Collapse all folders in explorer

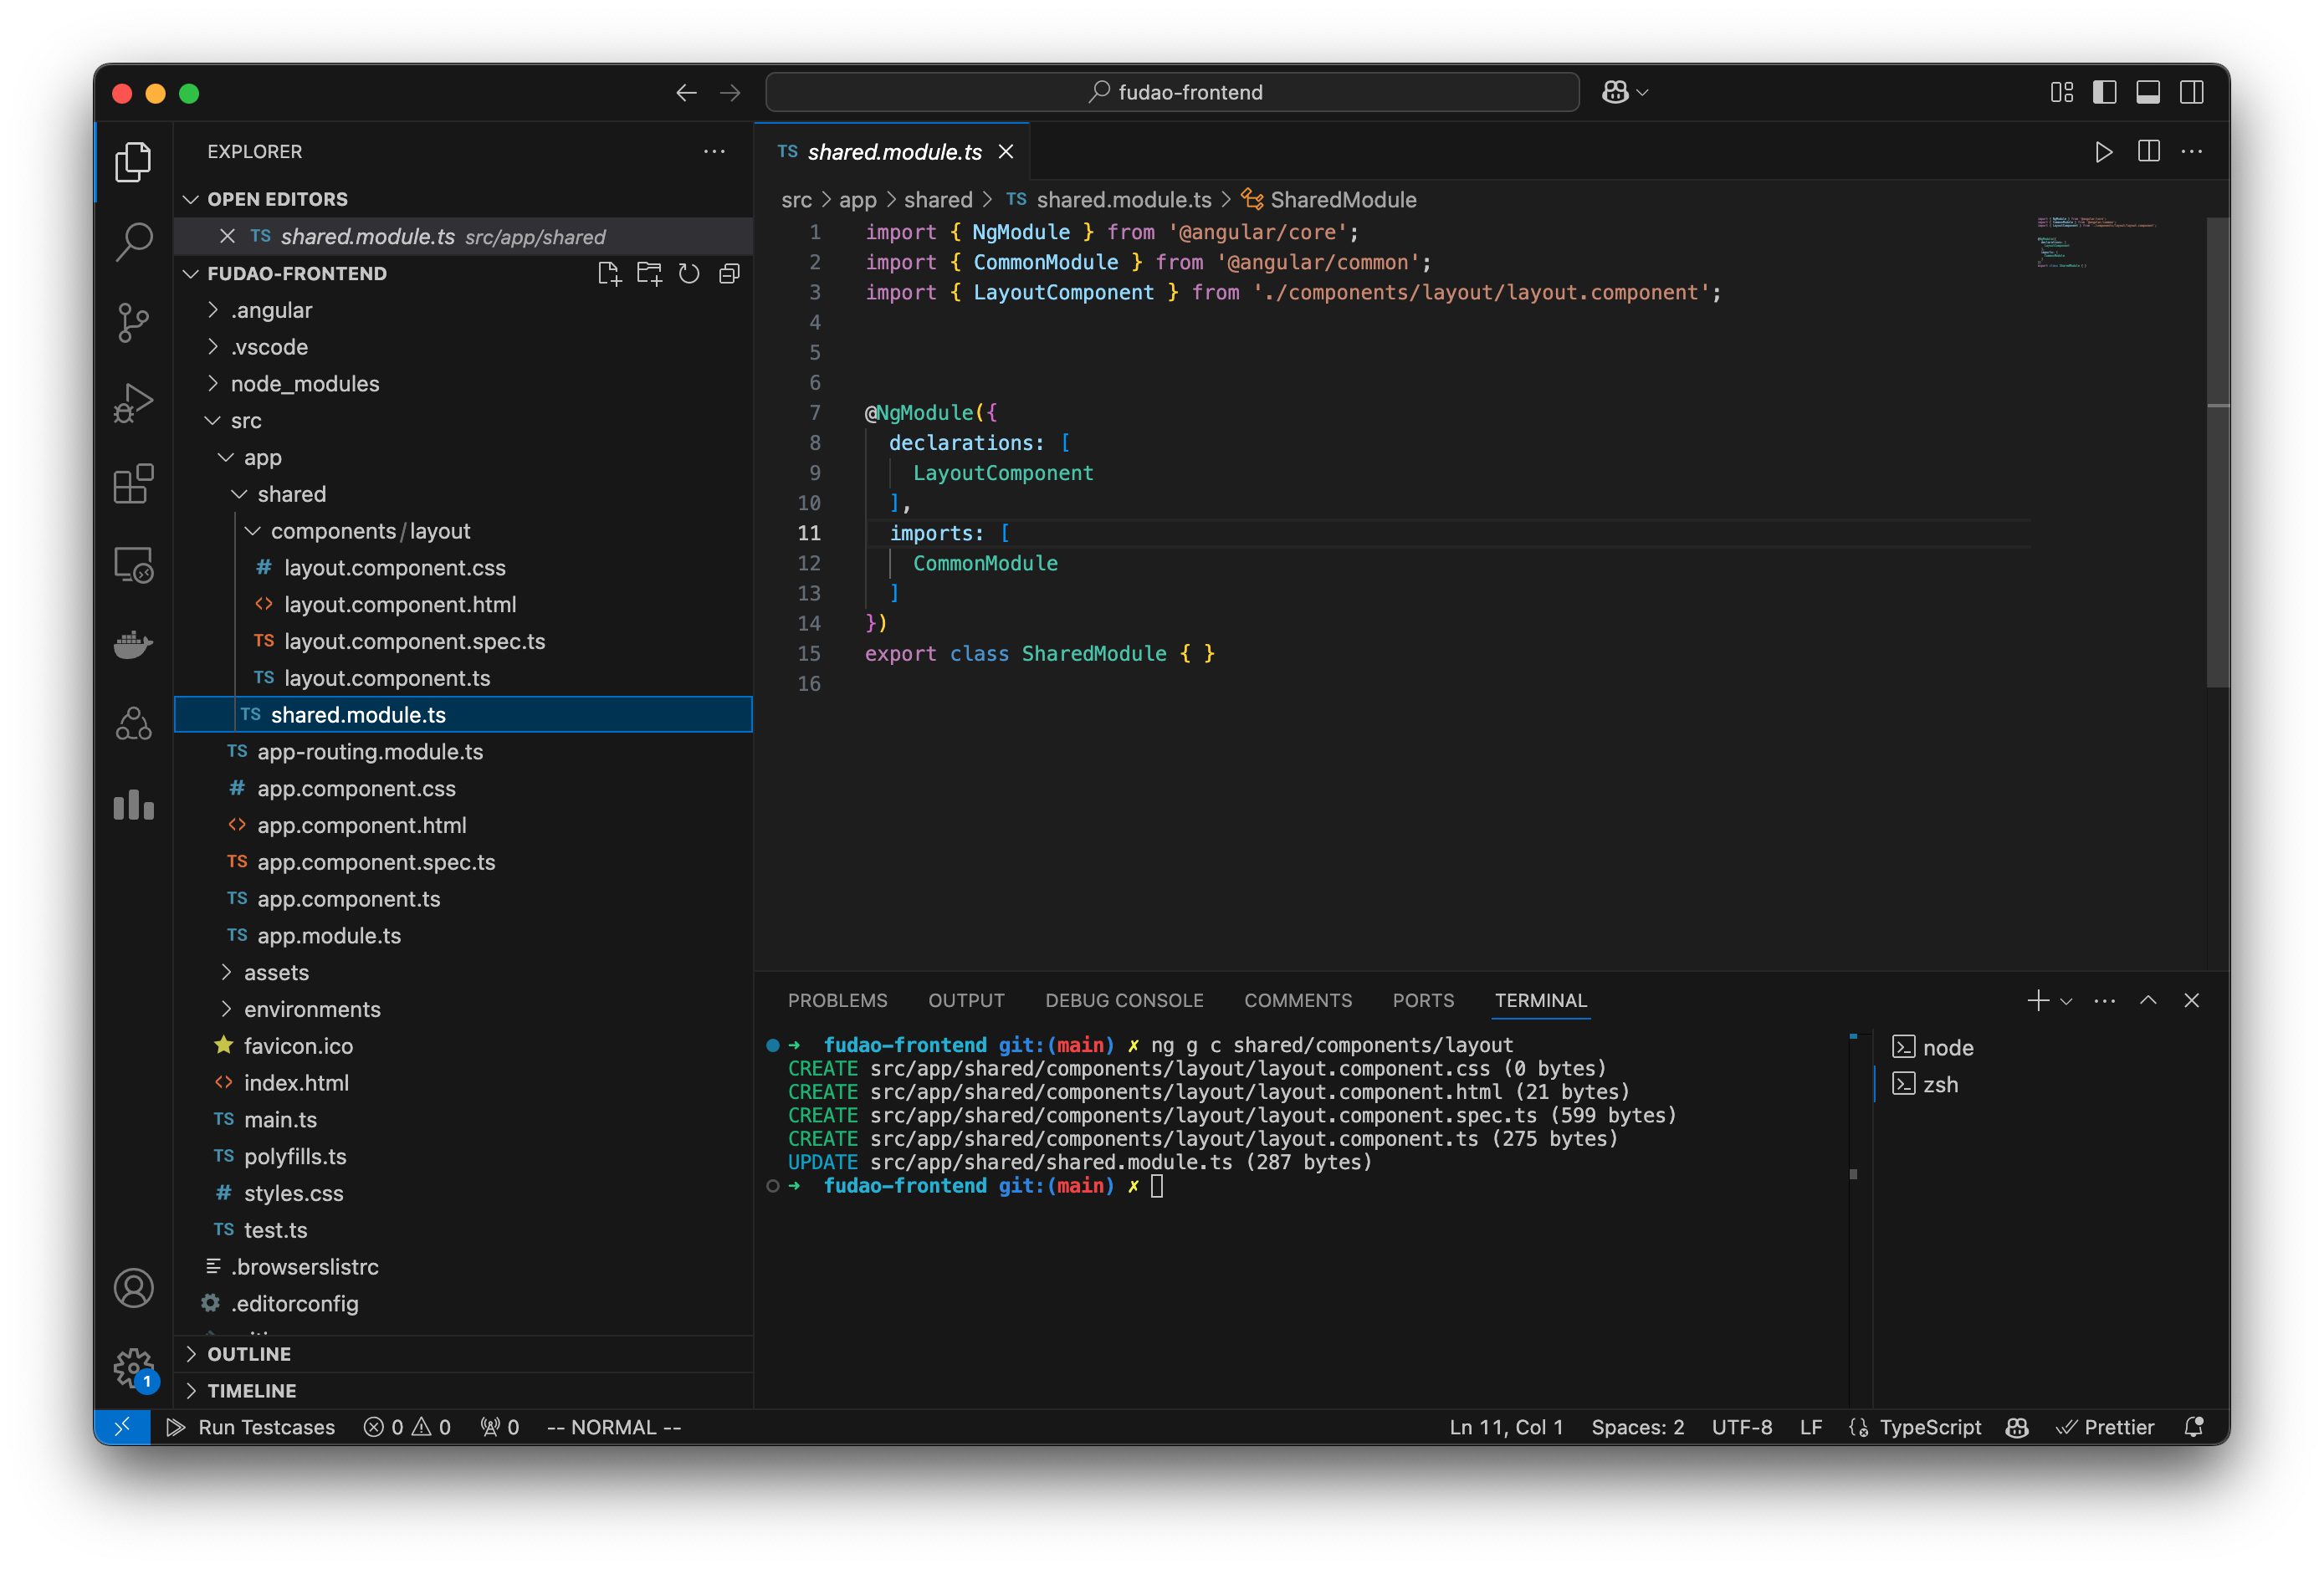click(729, 274)
